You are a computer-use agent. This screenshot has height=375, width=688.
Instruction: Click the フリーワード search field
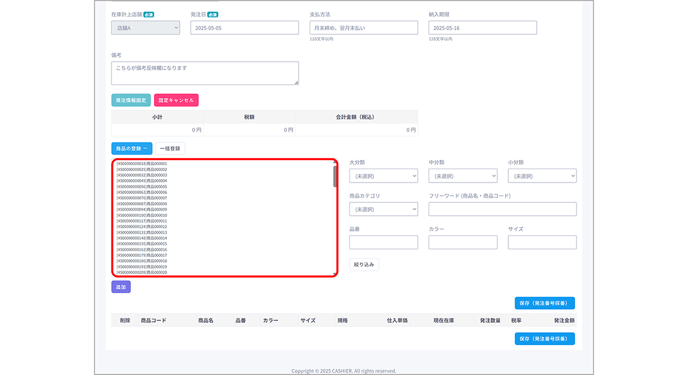point(502,209)
